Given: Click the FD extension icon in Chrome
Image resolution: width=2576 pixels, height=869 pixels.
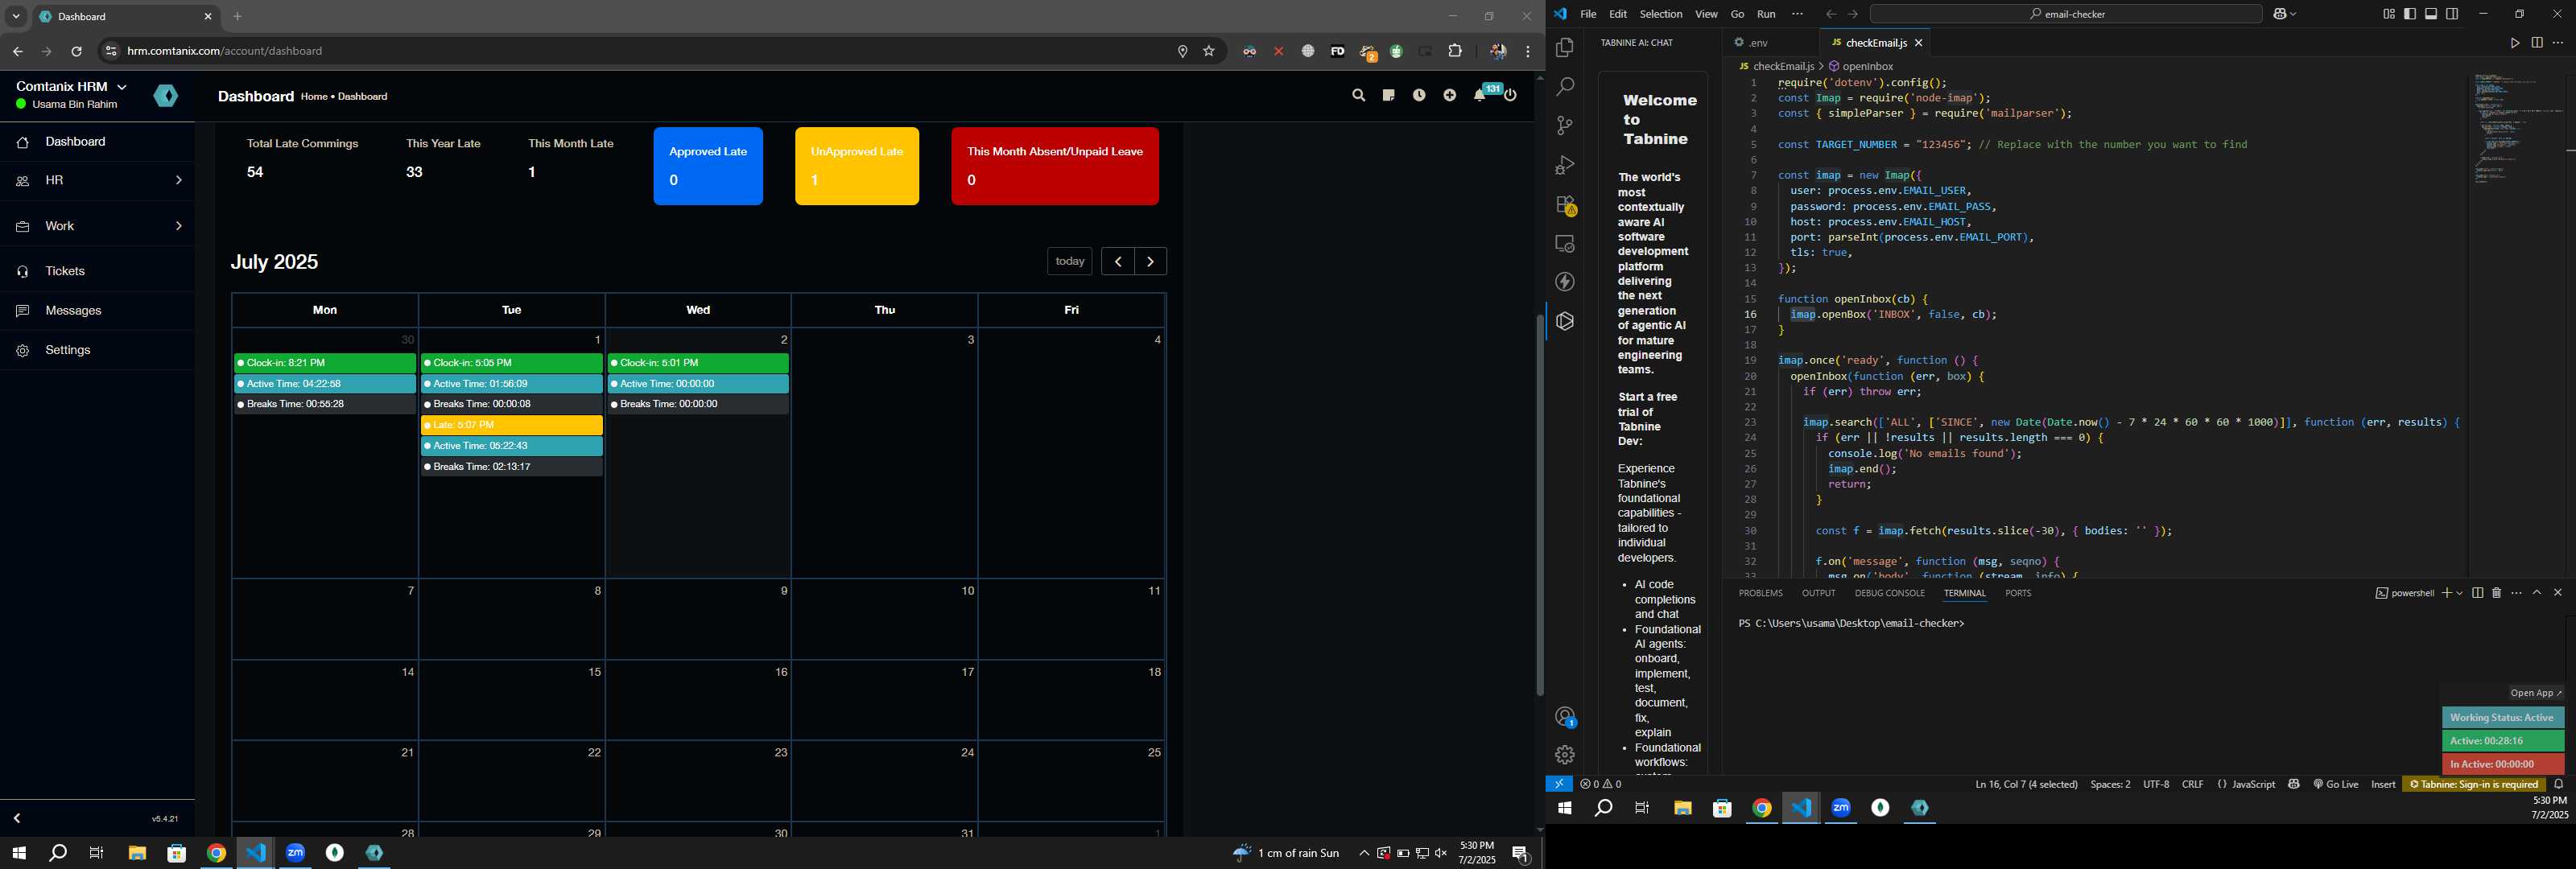Looking at the screenshot, I should [1337, 51].
